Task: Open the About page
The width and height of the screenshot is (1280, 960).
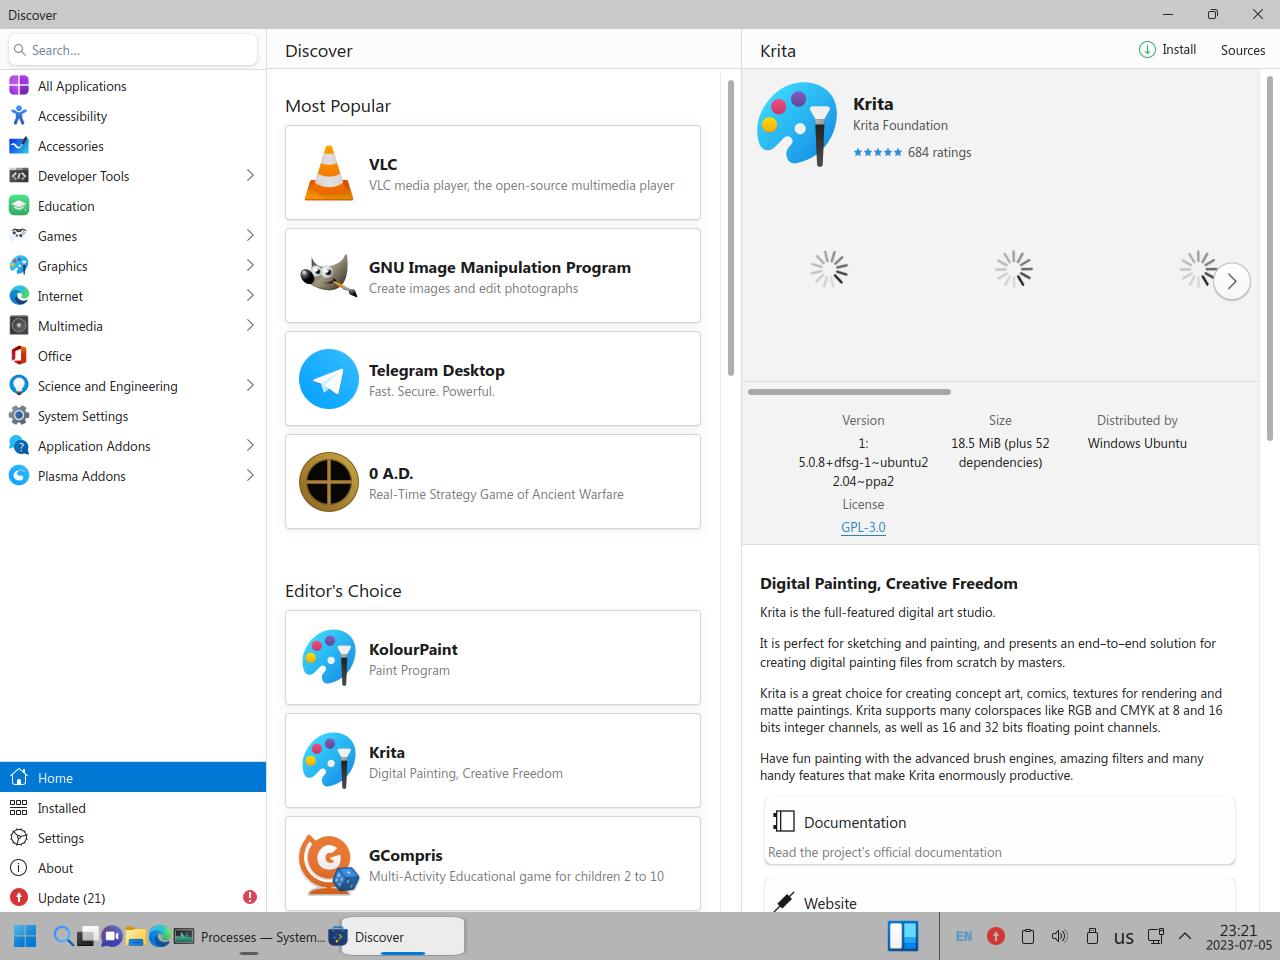Action: (133, 868)
